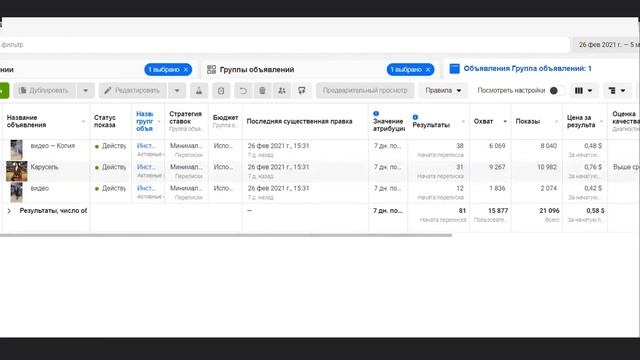Click the Карусель ad thumbnail
This screenshot has width=640, height=360.
click(x=16, y=171)
